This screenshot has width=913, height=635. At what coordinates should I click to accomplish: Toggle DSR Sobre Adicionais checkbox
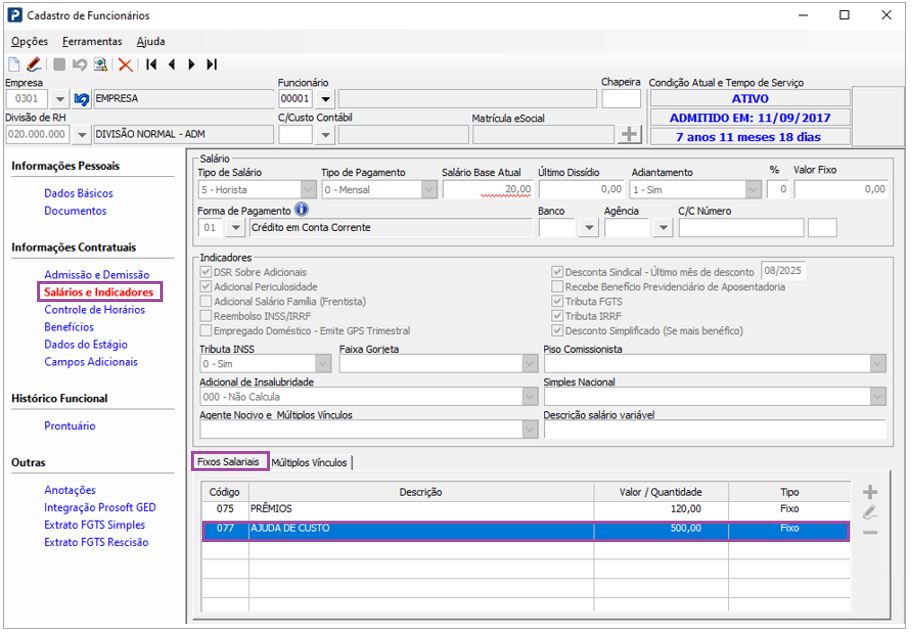click(x=206, y=272)
